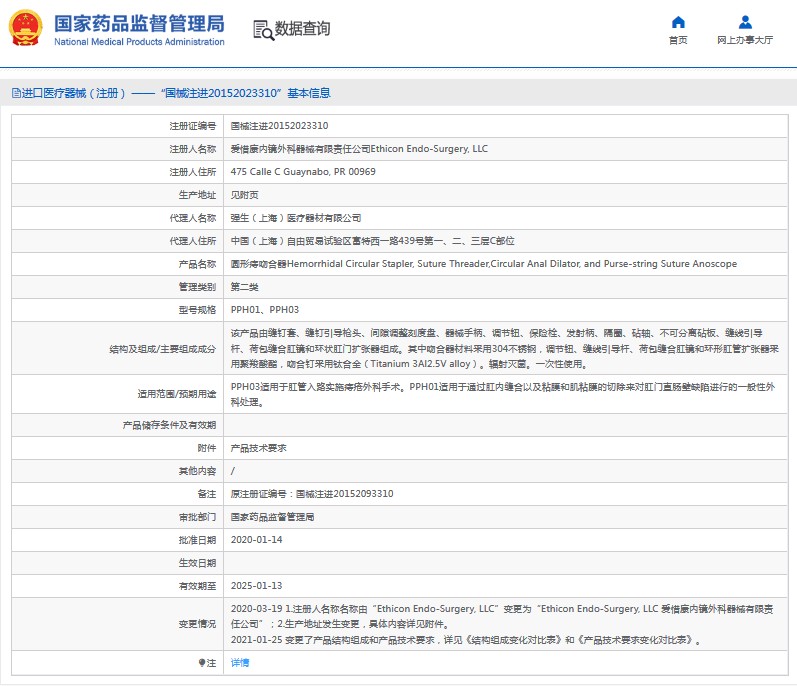
Task: Click the 国家药品监督管理局 title
Action: [x=139, y=23]
